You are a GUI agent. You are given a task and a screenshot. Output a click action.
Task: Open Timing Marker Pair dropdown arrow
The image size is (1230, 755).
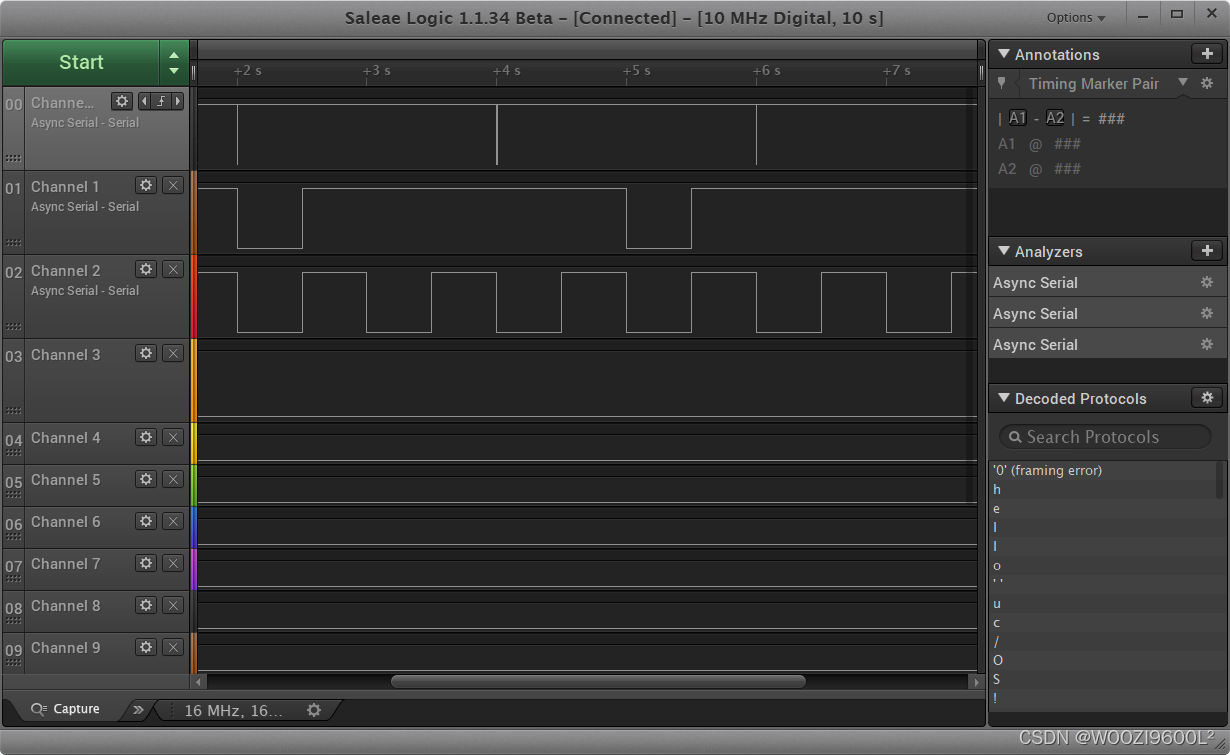(1183, 83)
